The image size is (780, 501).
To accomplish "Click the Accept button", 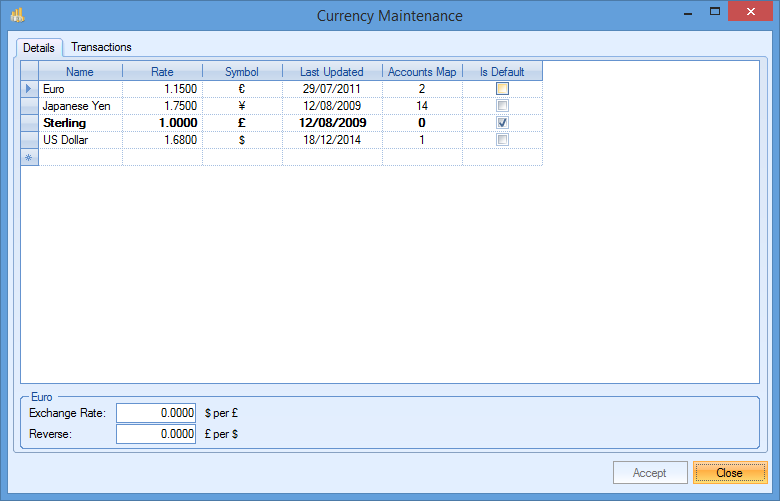I will 649,473.
